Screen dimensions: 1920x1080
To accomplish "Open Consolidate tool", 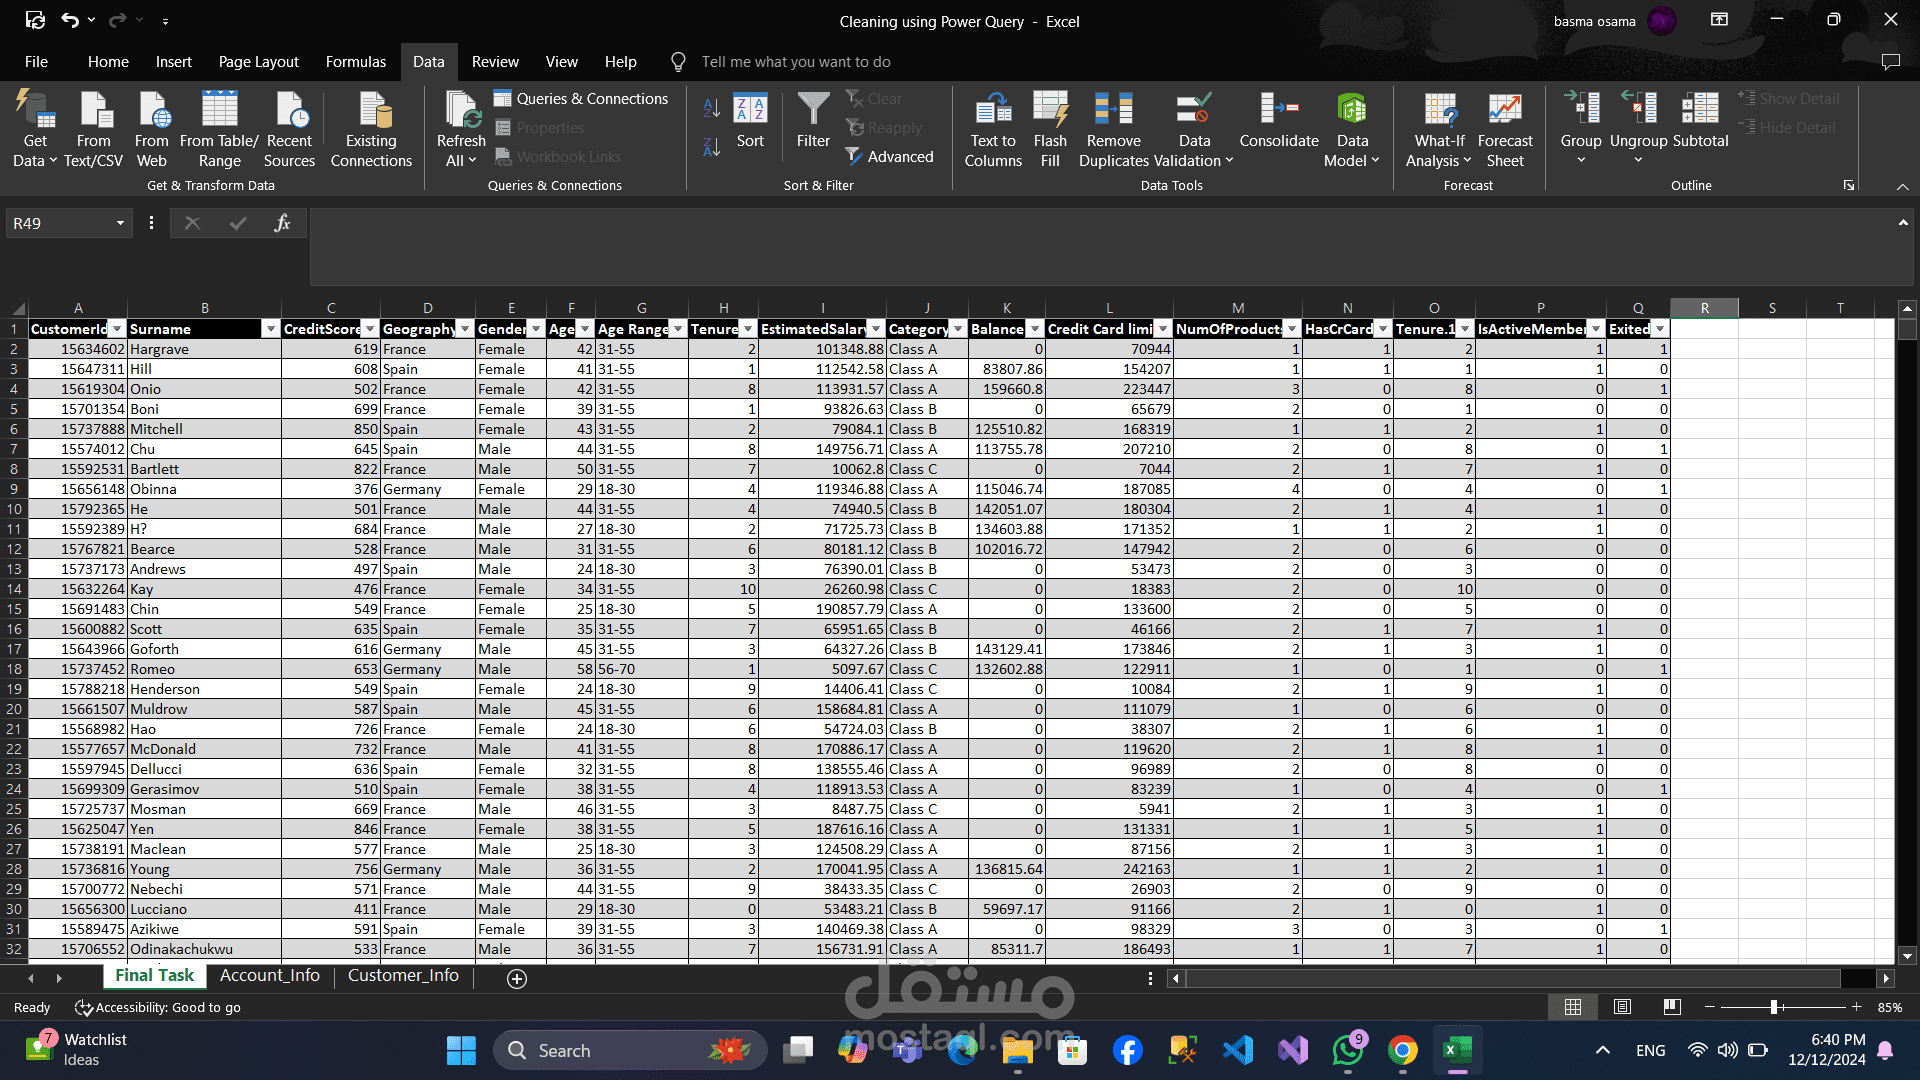I will point(1279,122).
